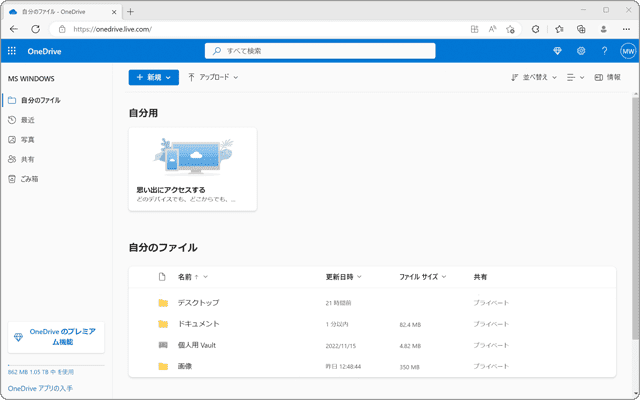Click the storage usage 862 MB link
The width and height of the screenshot is (640, 400).
pos(41,372)
